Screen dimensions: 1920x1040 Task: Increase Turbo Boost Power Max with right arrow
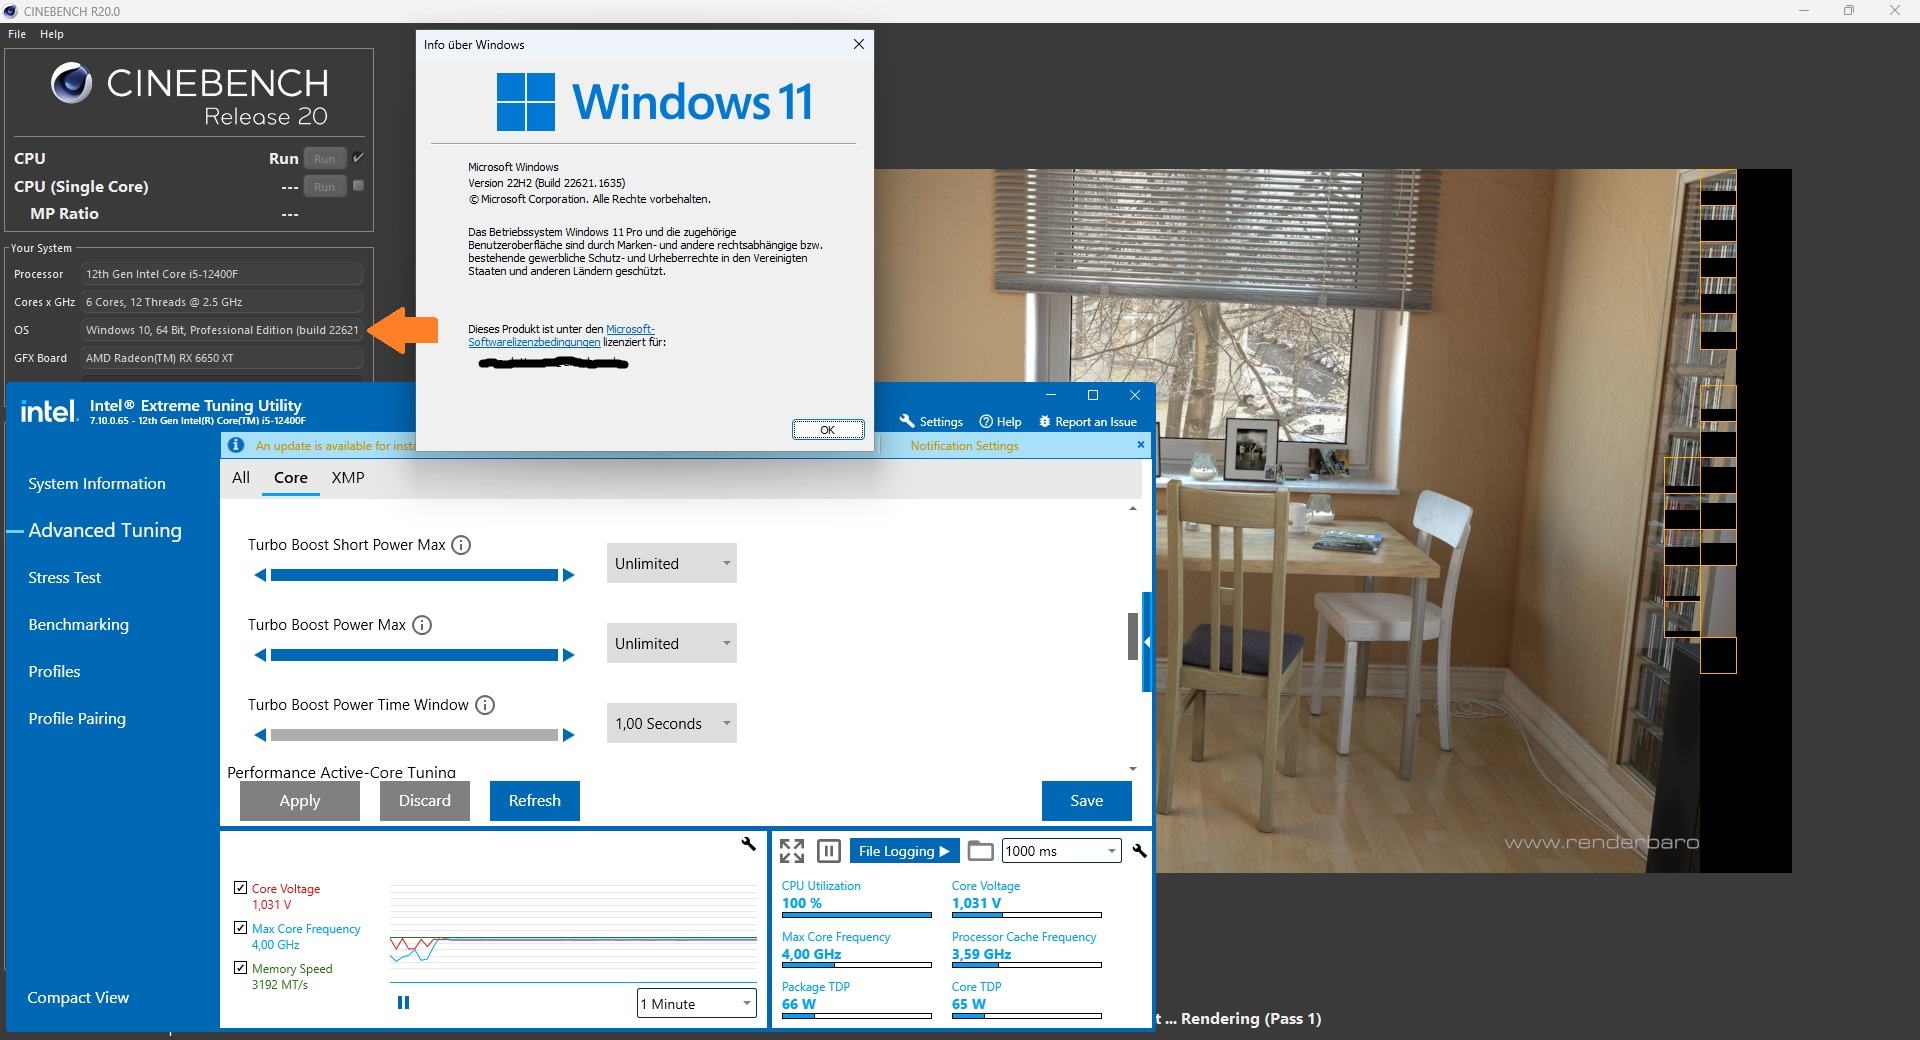point(569,655)
